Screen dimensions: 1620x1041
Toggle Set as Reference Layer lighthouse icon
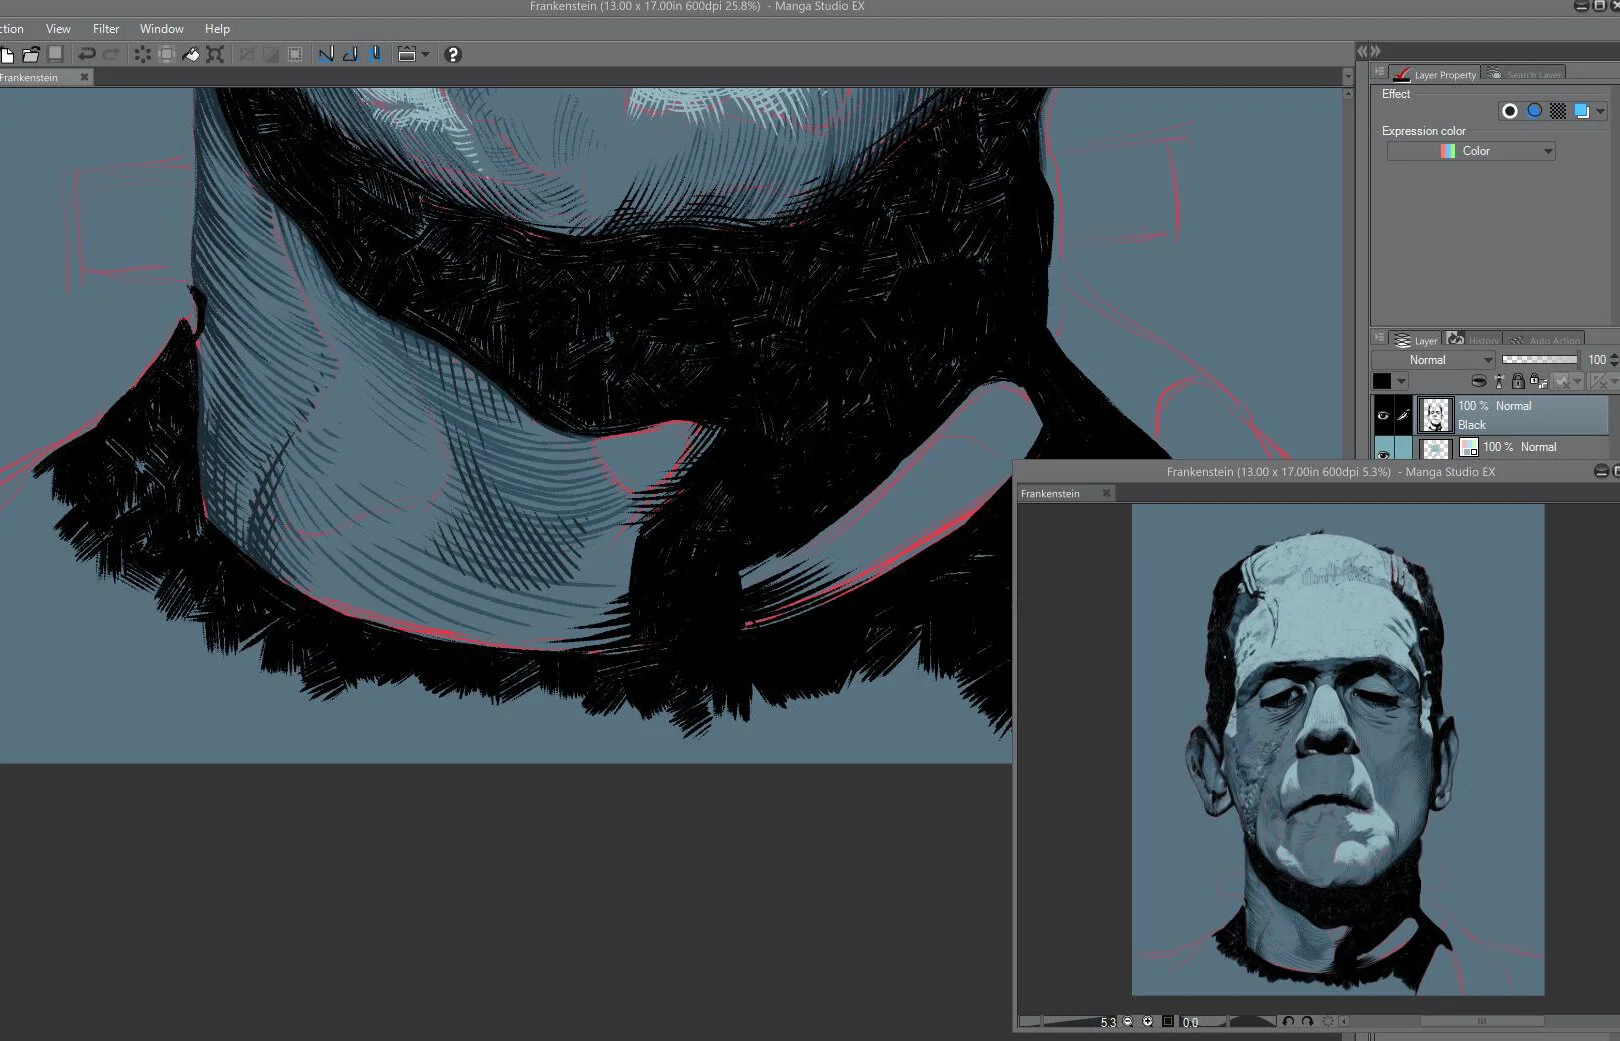click(1498, 381)
